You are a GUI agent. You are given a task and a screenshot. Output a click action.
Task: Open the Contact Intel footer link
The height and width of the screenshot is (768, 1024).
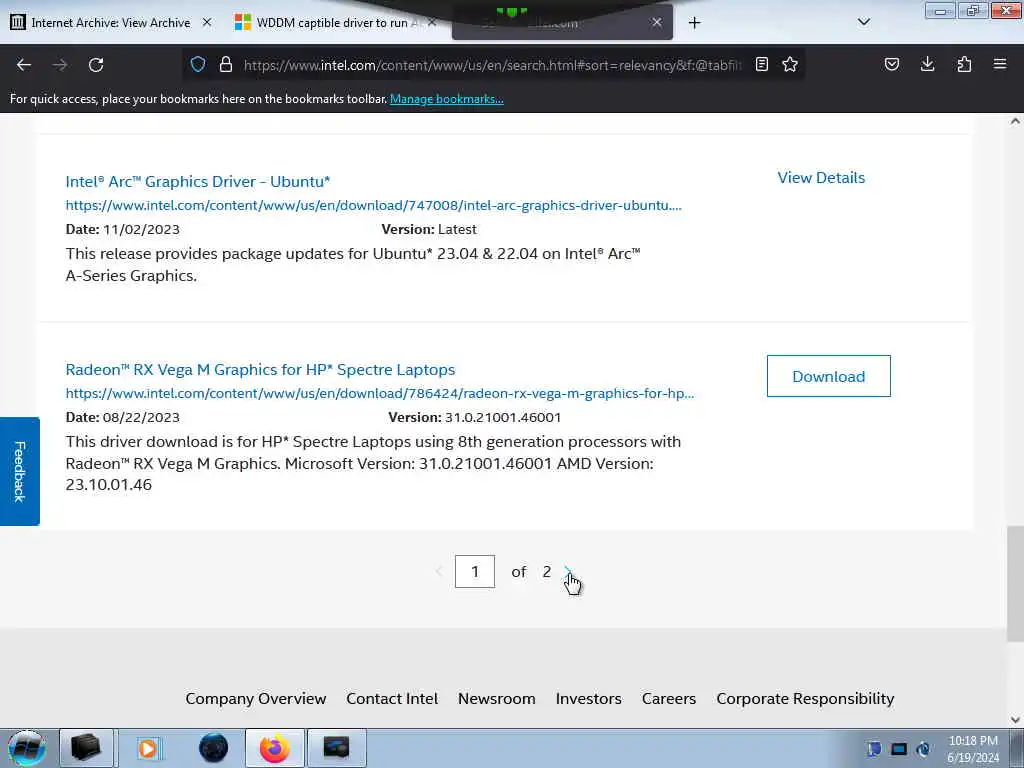coord(392,698)
